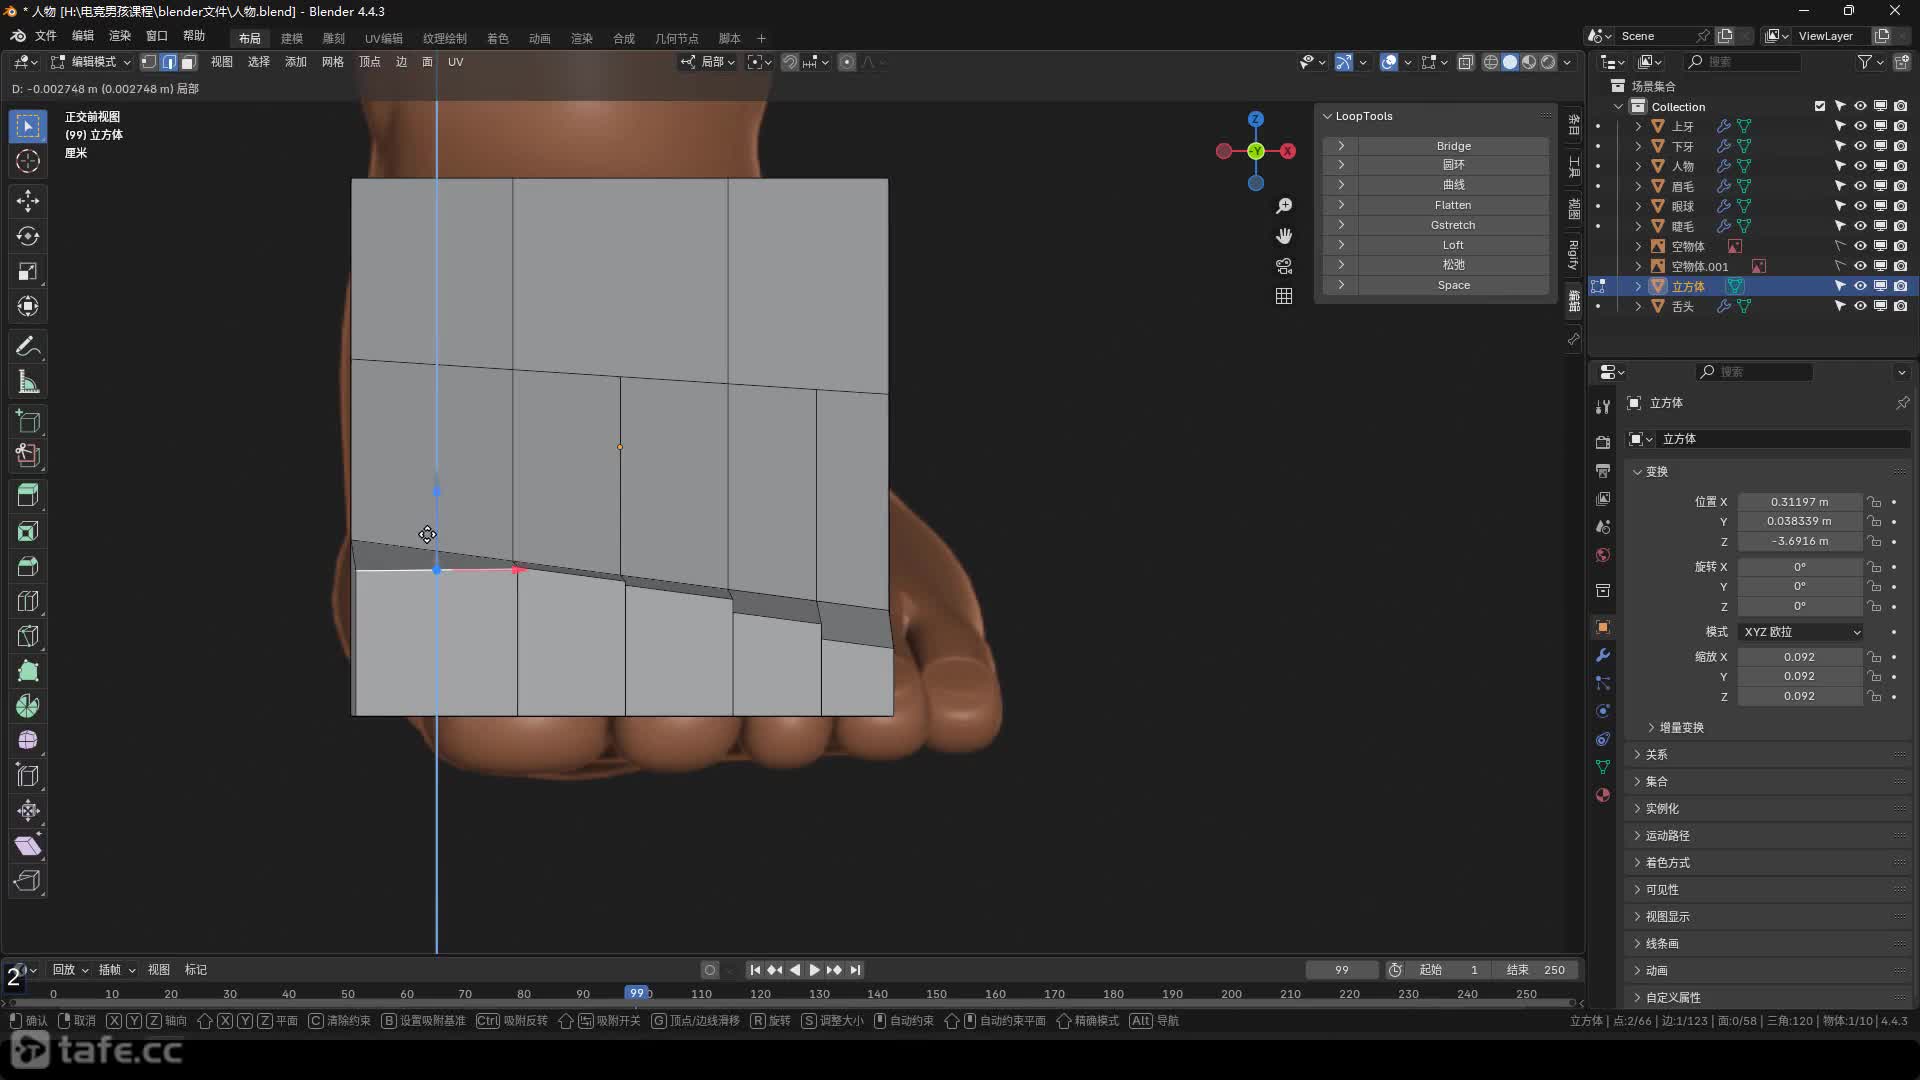Click the LoopTools Bridge button
The width and height of the screenshot is (1920, 1080).
click(x=1453, y=146)
